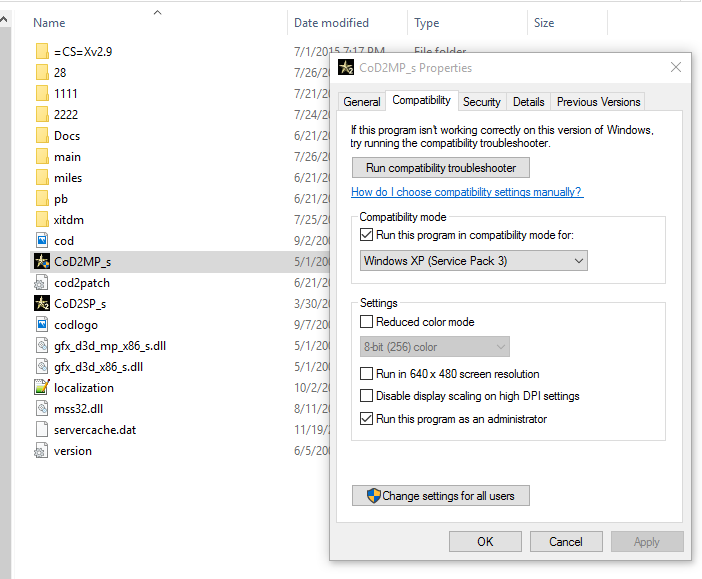Click the servercache.dat blank file icon
702x579 pixels.
pos(42,429)
